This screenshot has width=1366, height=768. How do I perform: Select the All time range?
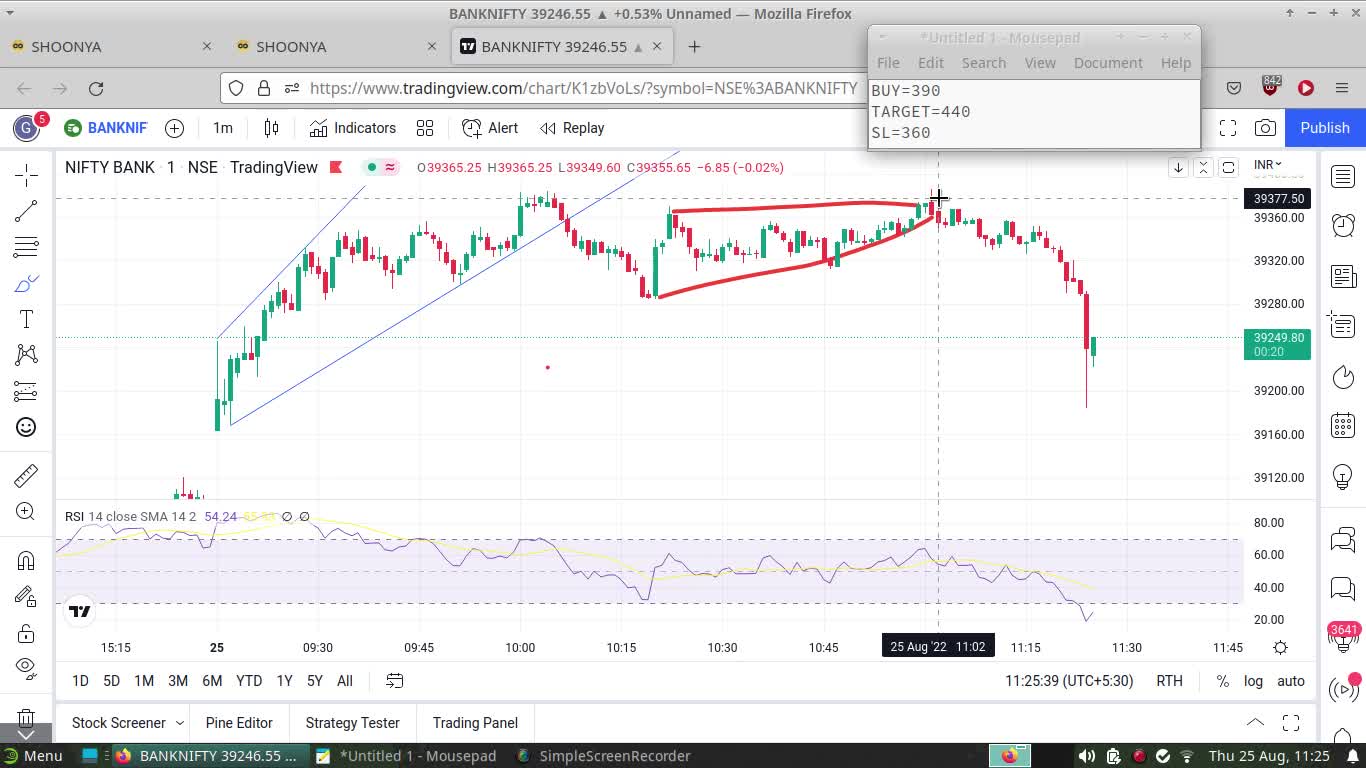(345, 681)
